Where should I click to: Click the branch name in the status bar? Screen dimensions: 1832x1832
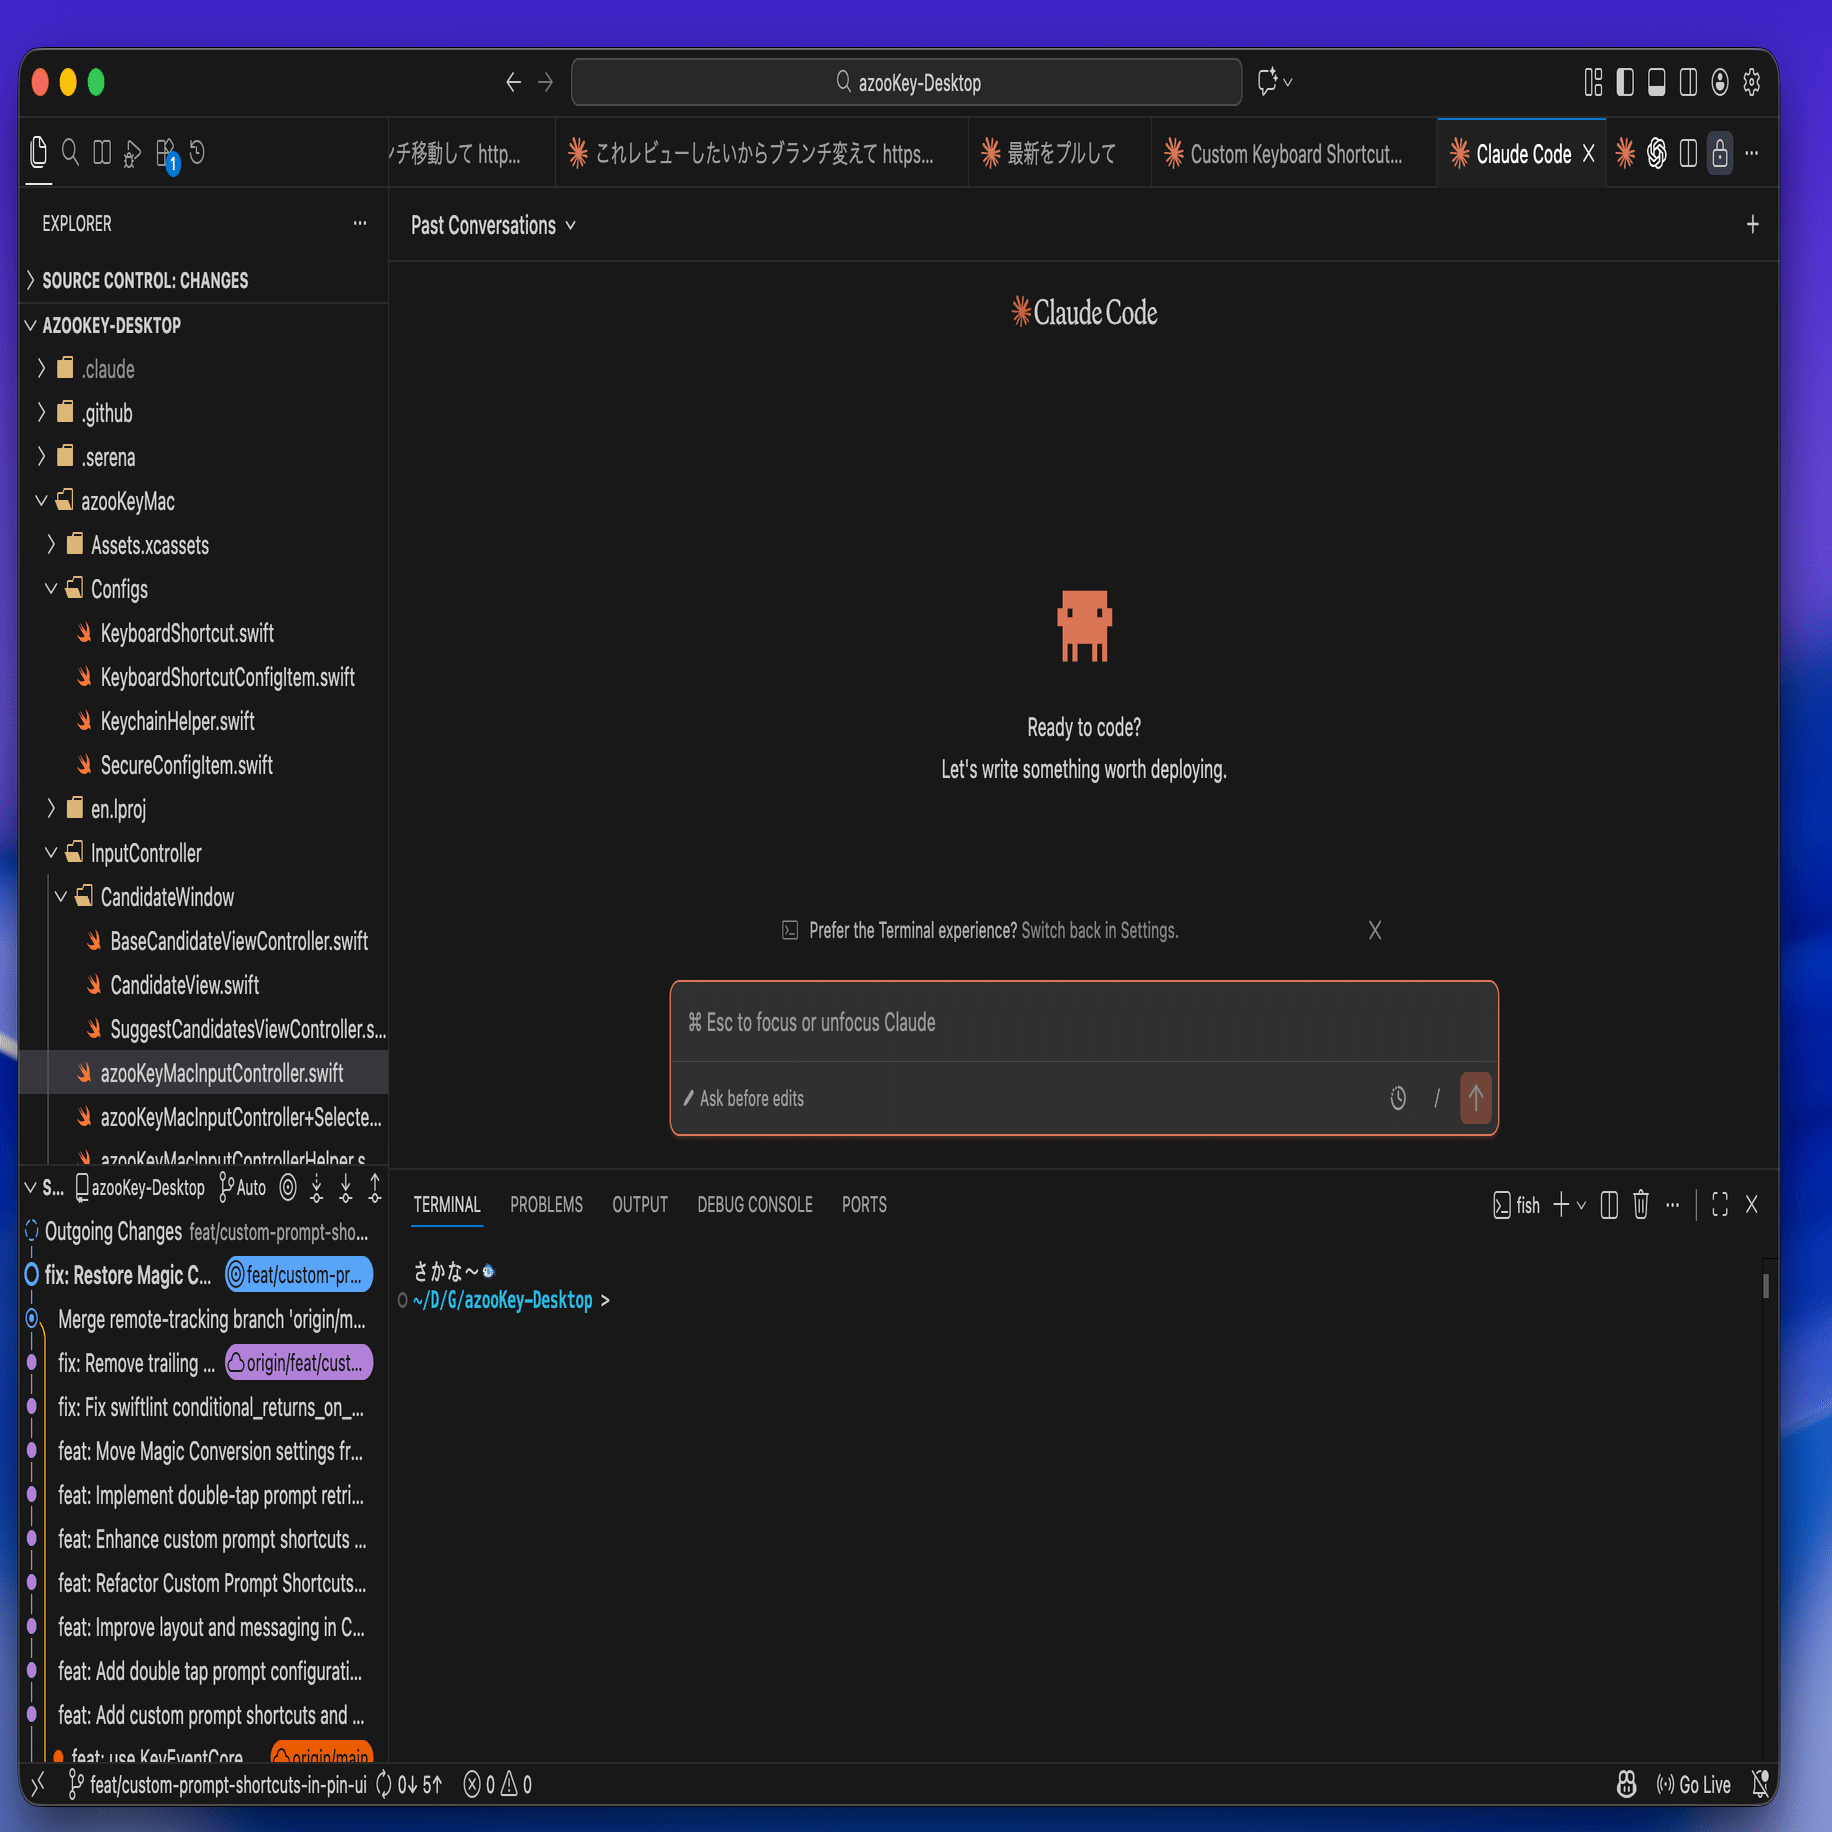pyautogui.click(x=217, y=1785)
